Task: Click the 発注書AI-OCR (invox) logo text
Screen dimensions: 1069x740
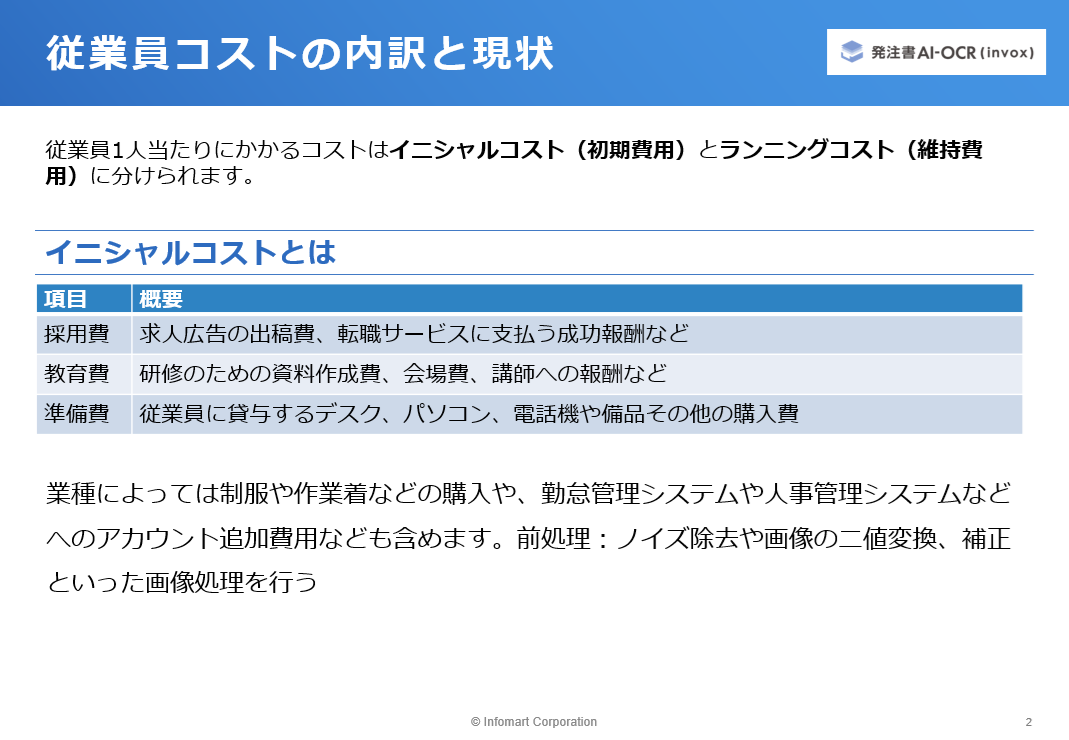Action: pos(952,53)
